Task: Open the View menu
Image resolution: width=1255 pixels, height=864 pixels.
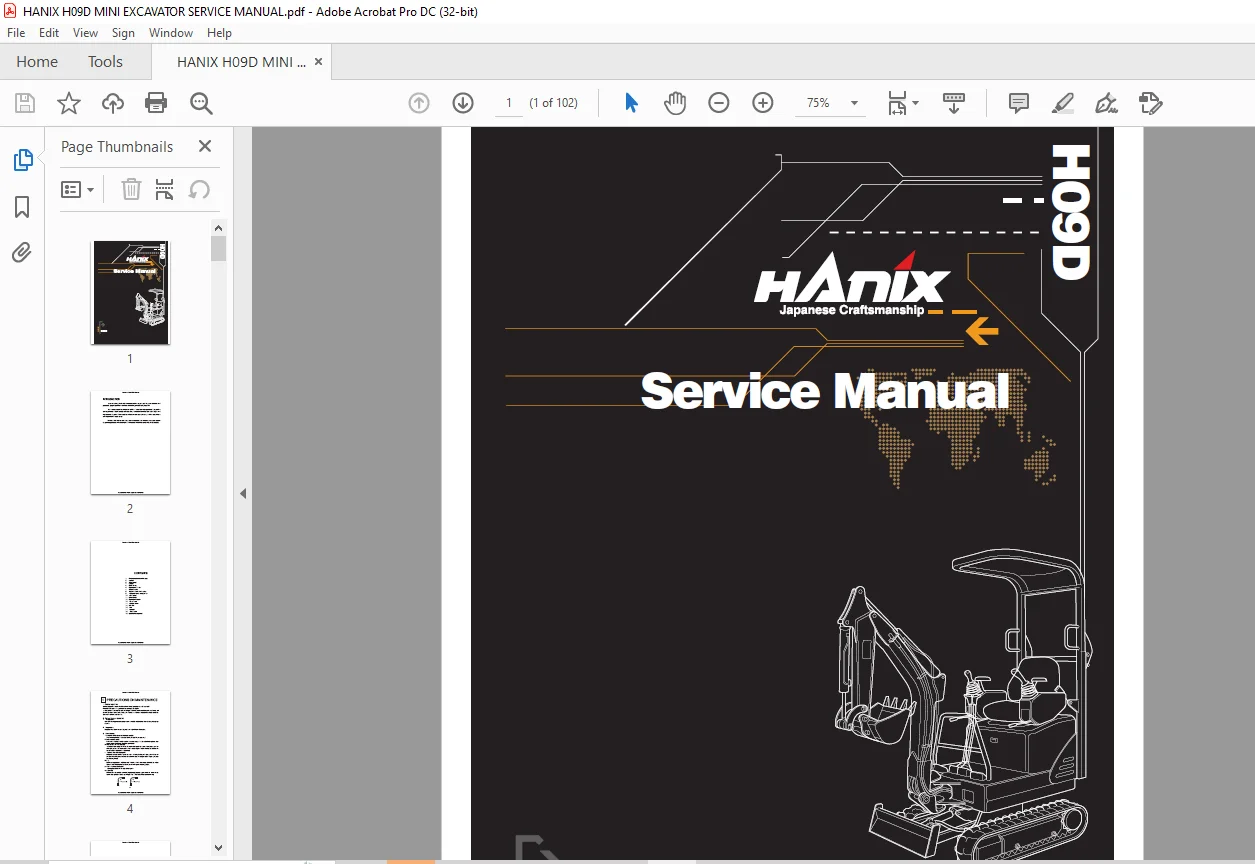Action: [x=85, y=33]
